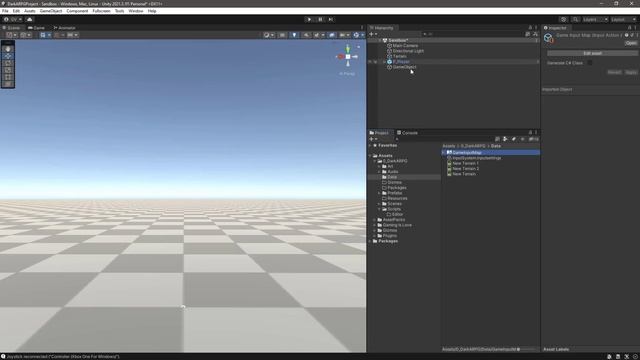Expand the GameInputMap asset
This screenshot has width=640, height=360.
pyautogui.click(x=444, y=152)
